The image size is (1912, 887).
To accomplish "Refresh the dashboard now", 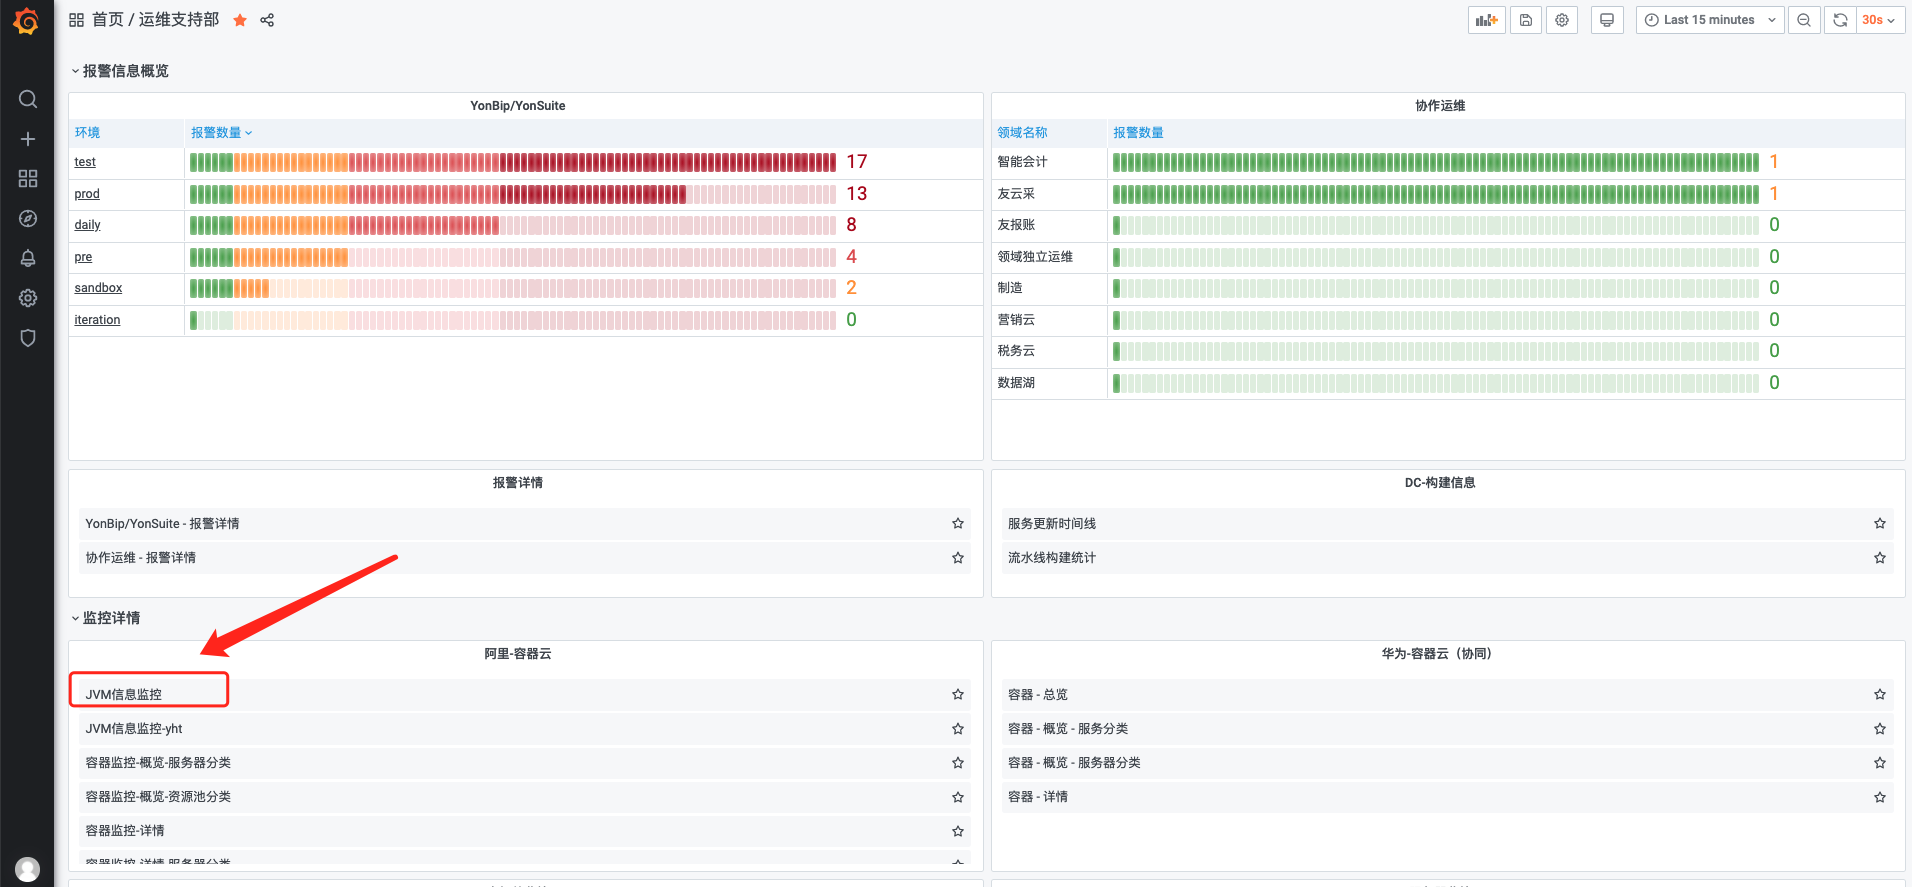I will 1840,20.
